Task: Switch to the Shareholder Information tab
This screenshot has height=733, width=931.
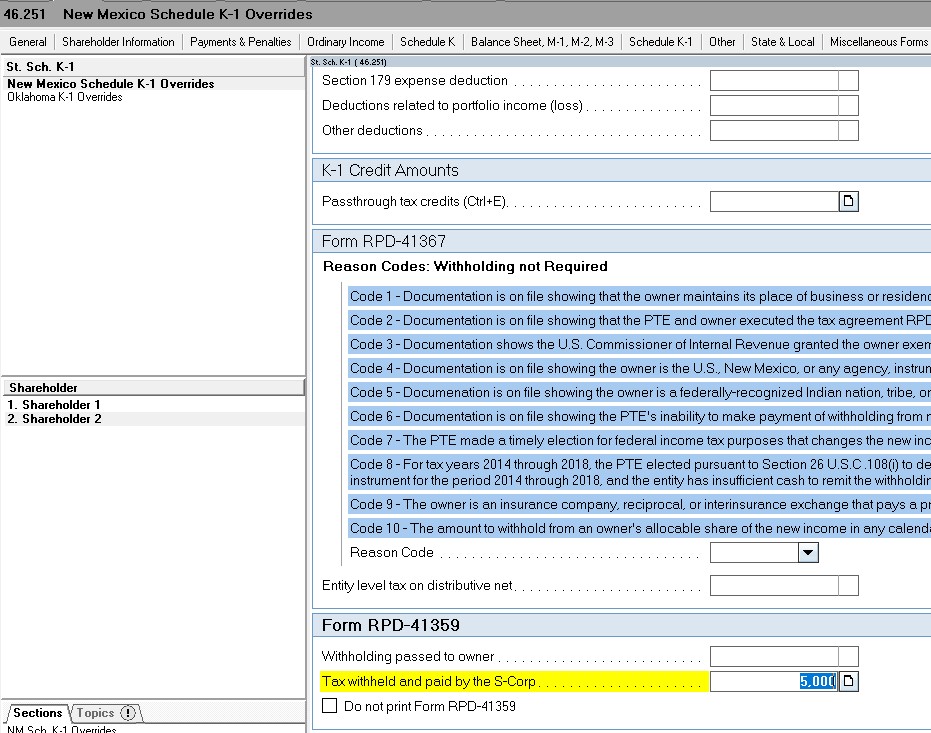Action: pyautogui.click(x=118, y=42)
